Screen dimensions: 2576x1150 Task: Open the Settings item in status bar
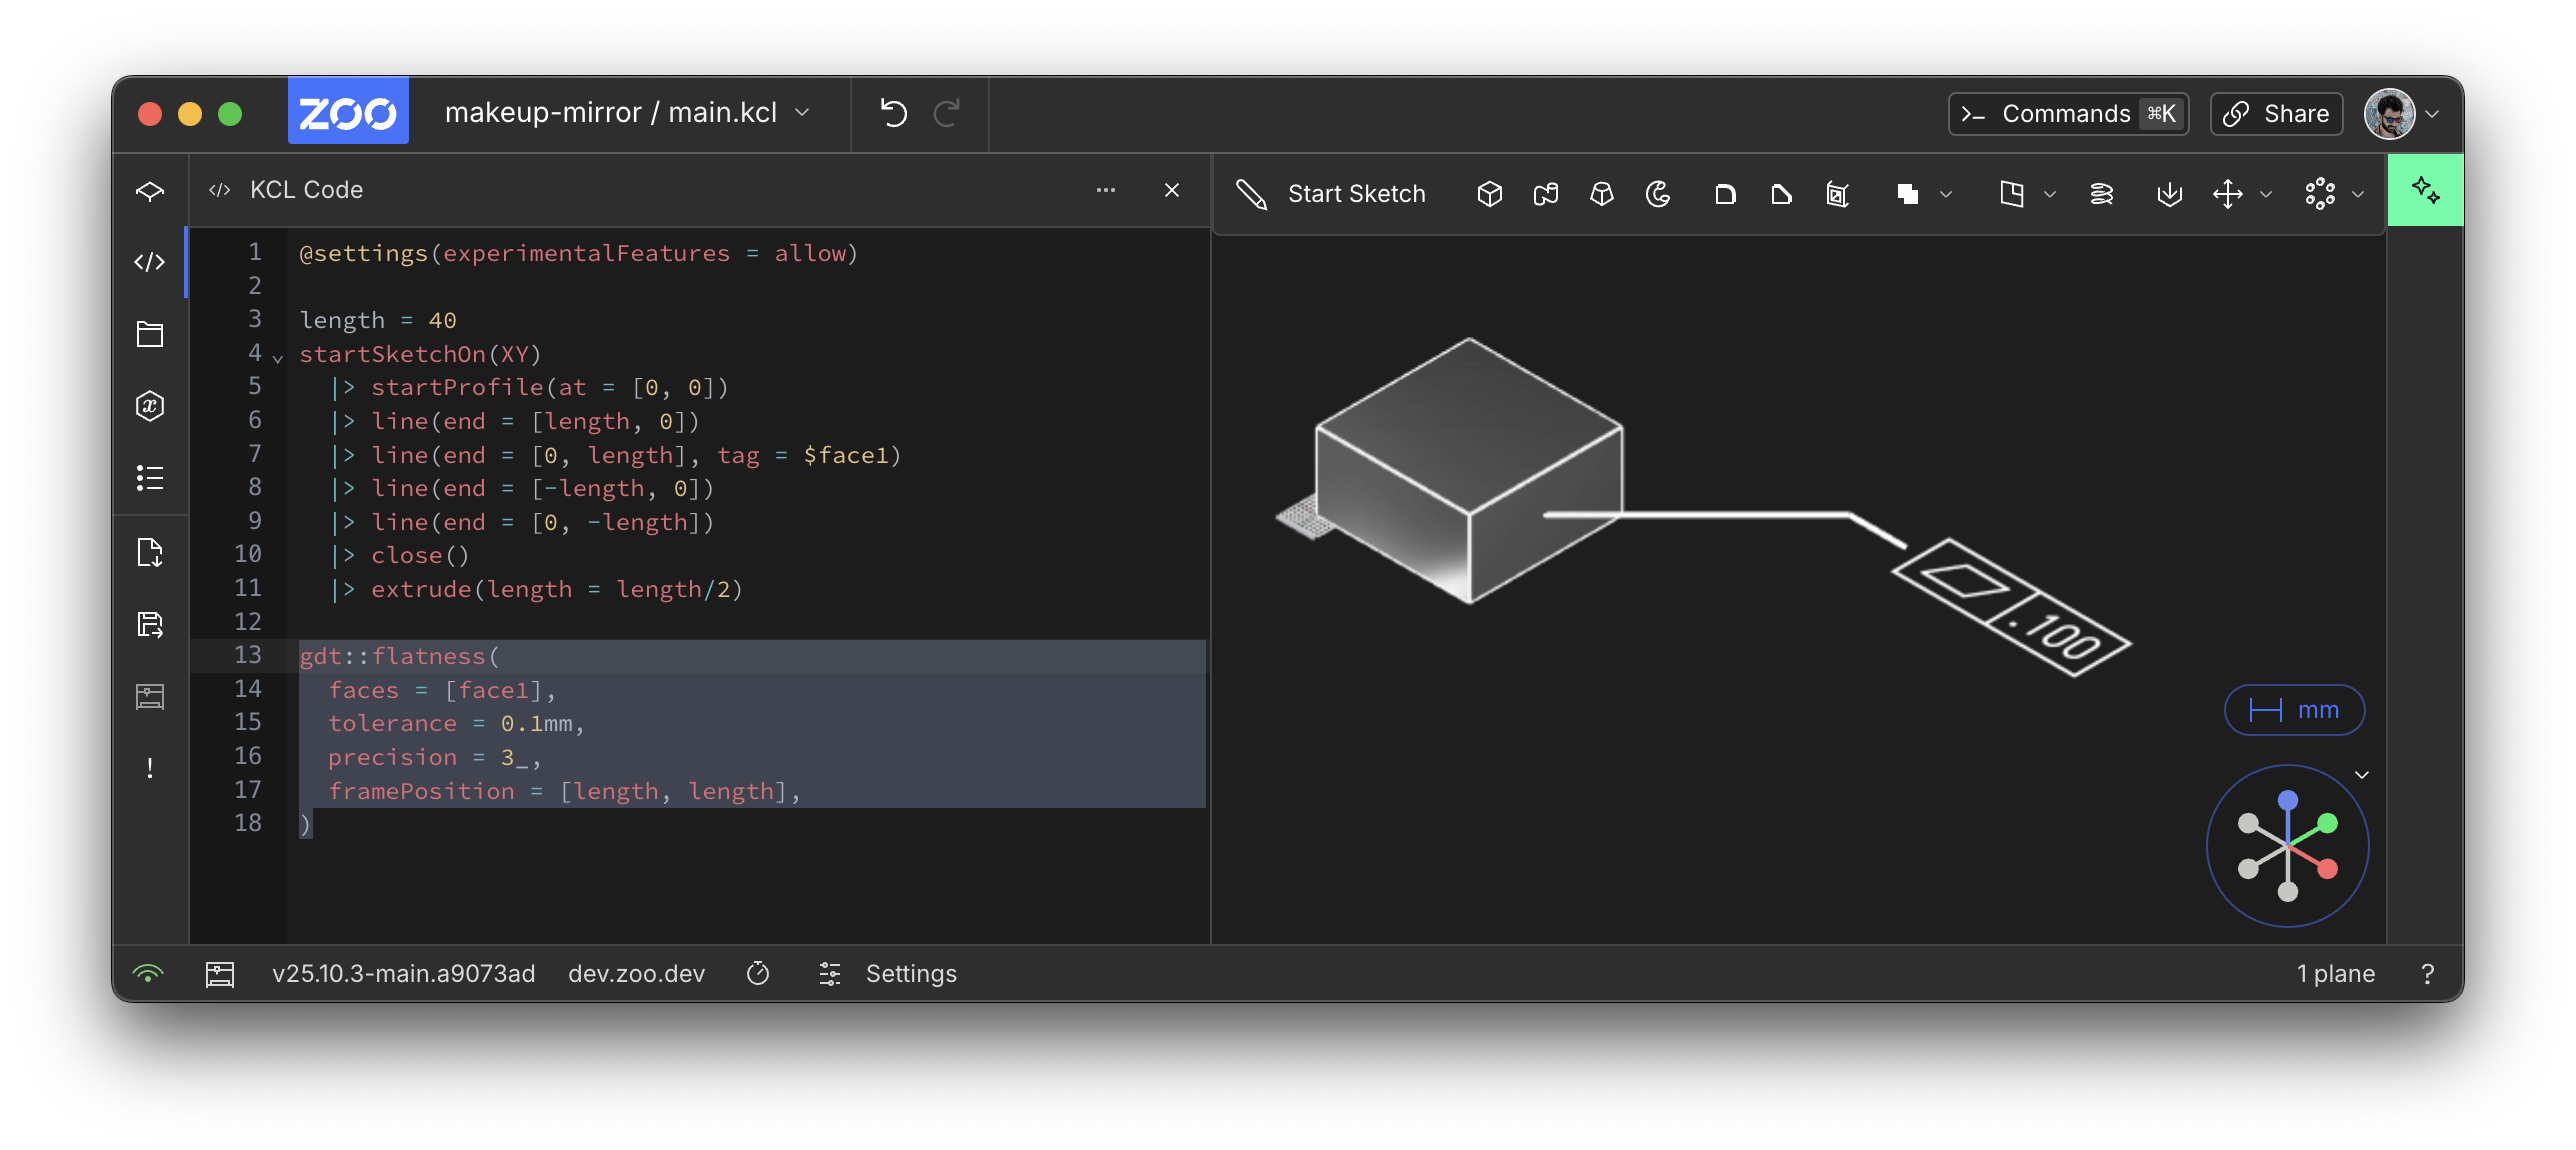(910, 973)
